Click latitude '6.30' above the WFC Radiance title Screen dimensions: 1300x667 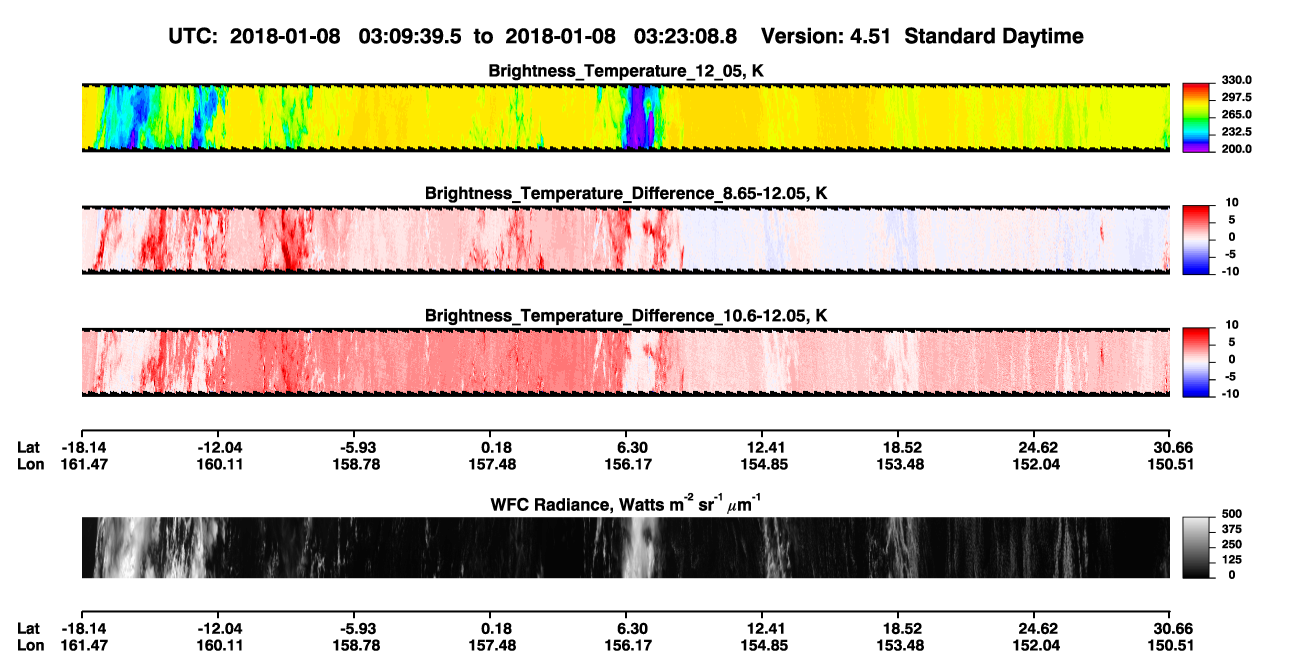coord(630,447)
